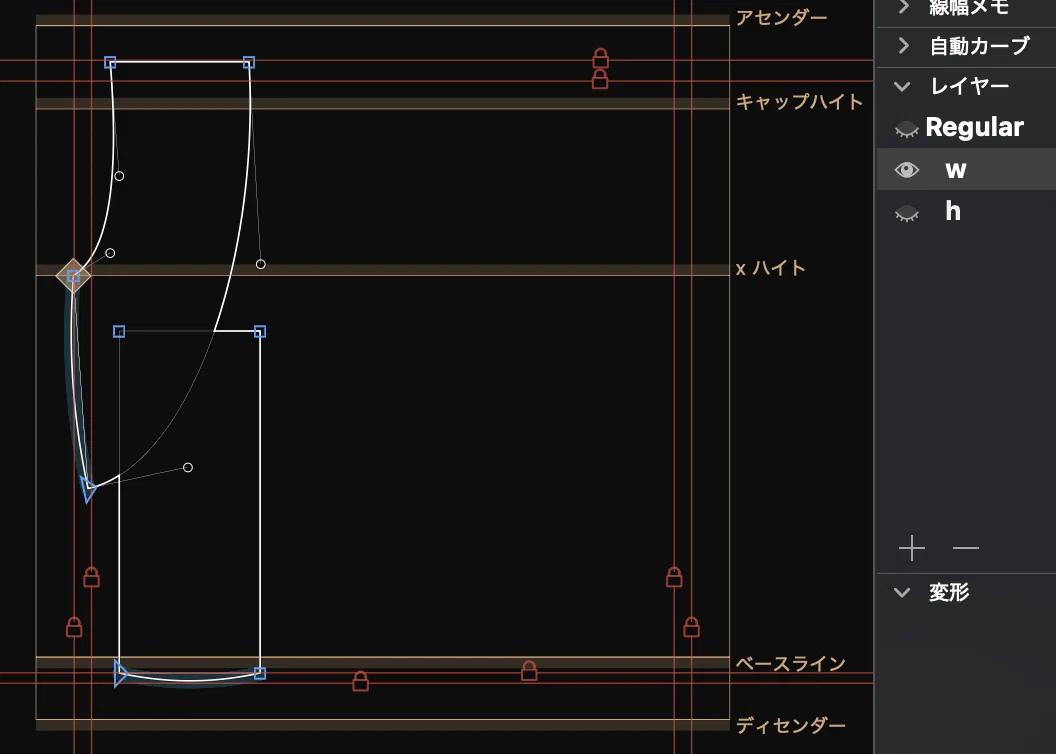Show the Regular layer via its eye icon
This screenshot has height=754, width=1056.
coord(906,129)
